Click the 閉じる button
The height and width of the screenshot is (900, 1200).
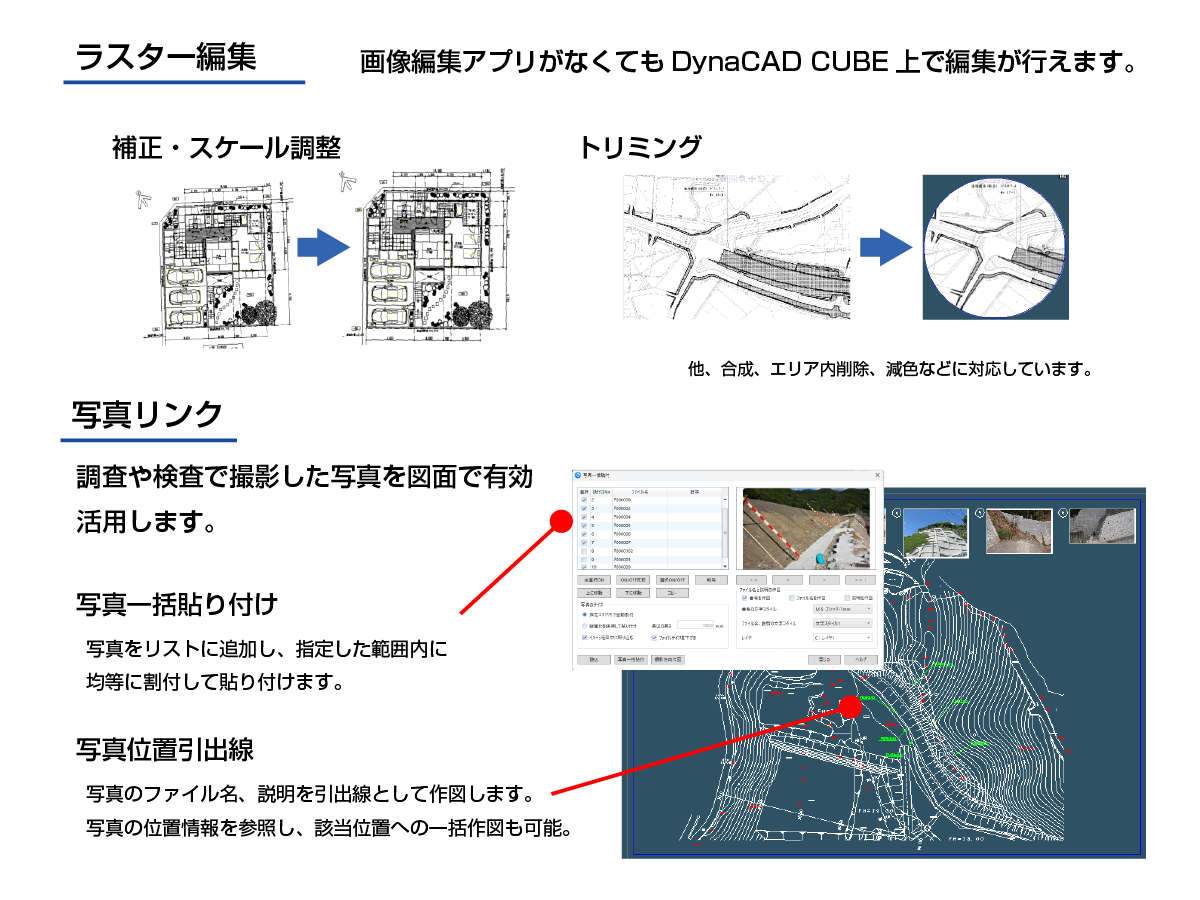[x=824, y=660]
